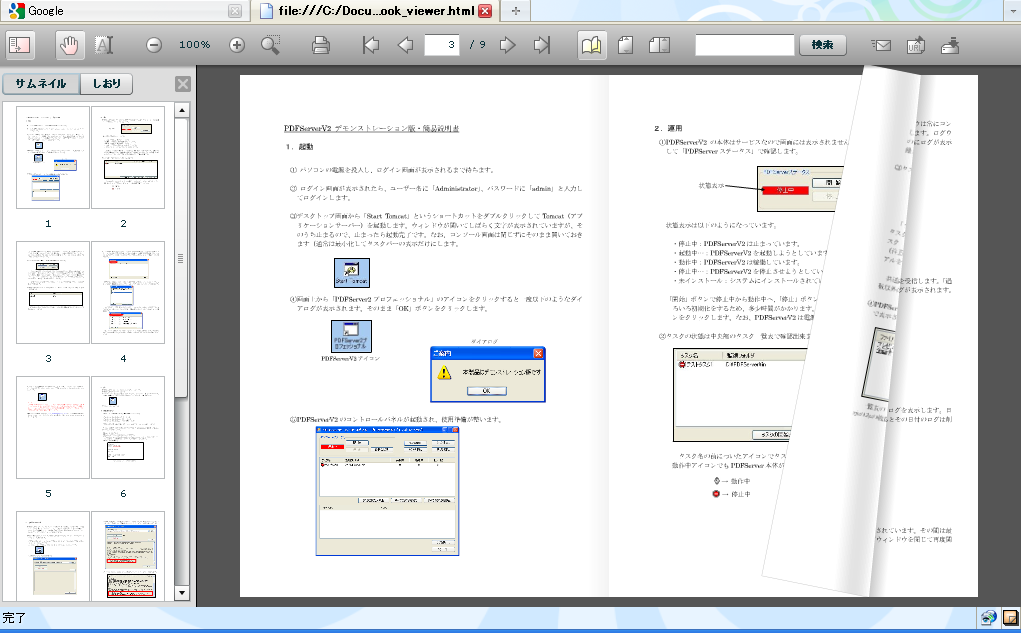Screen dimensions: 1024x633
Task: Select page 3 thumbnail
Action: coord(53,293)
